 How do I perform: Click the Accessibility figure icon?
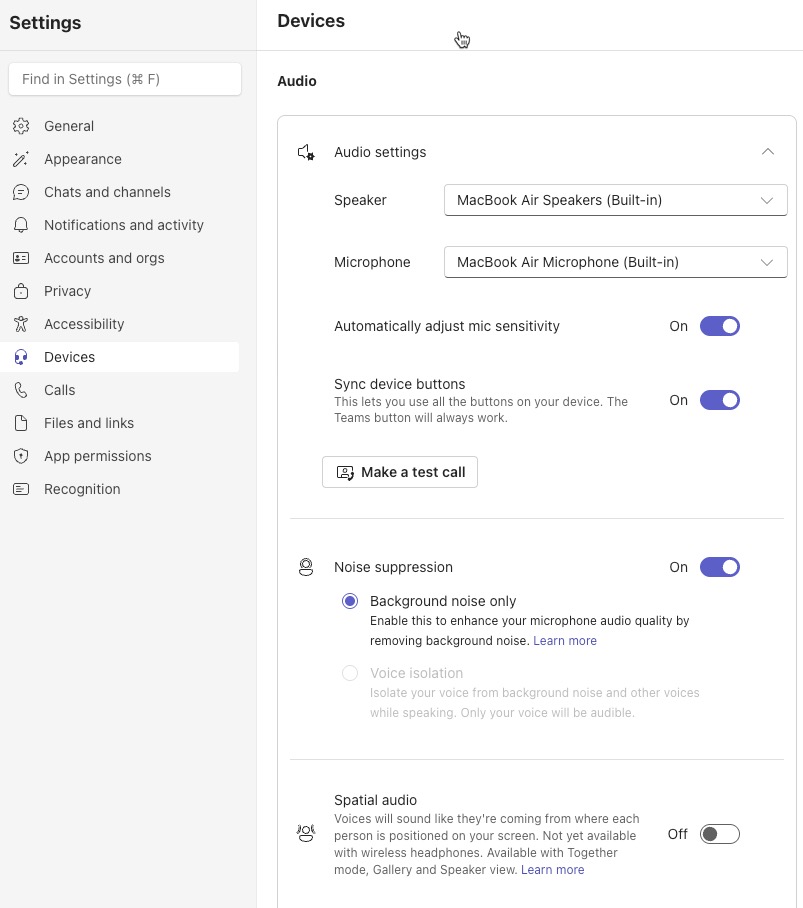(x=21, y=324)
